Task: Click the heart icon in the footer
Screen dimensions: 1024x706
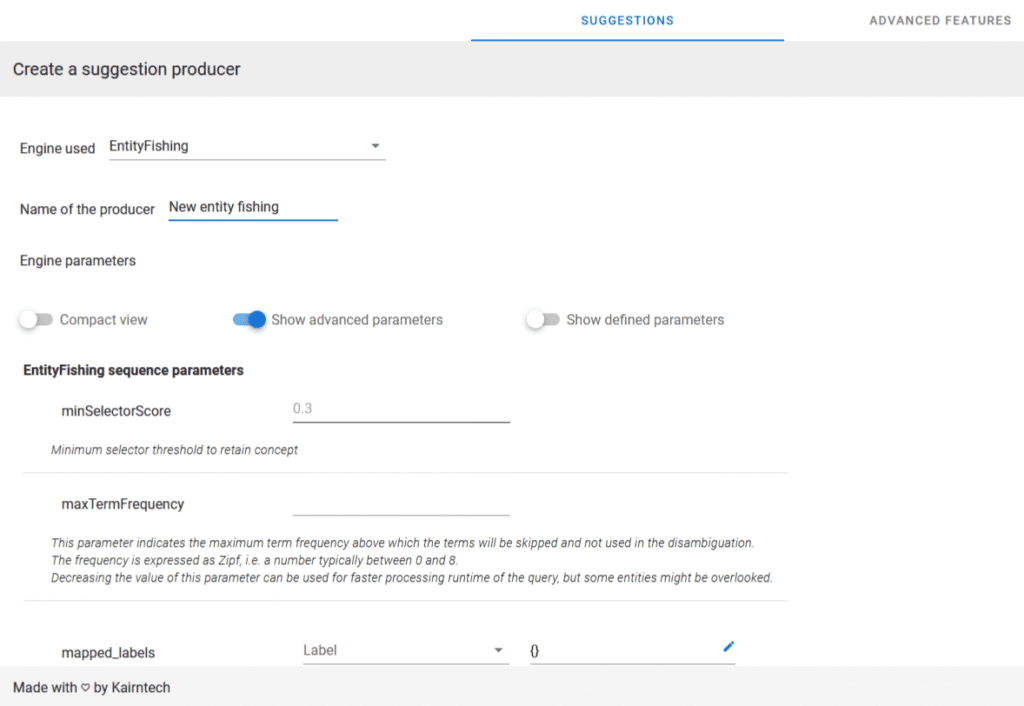Action: 85,688
